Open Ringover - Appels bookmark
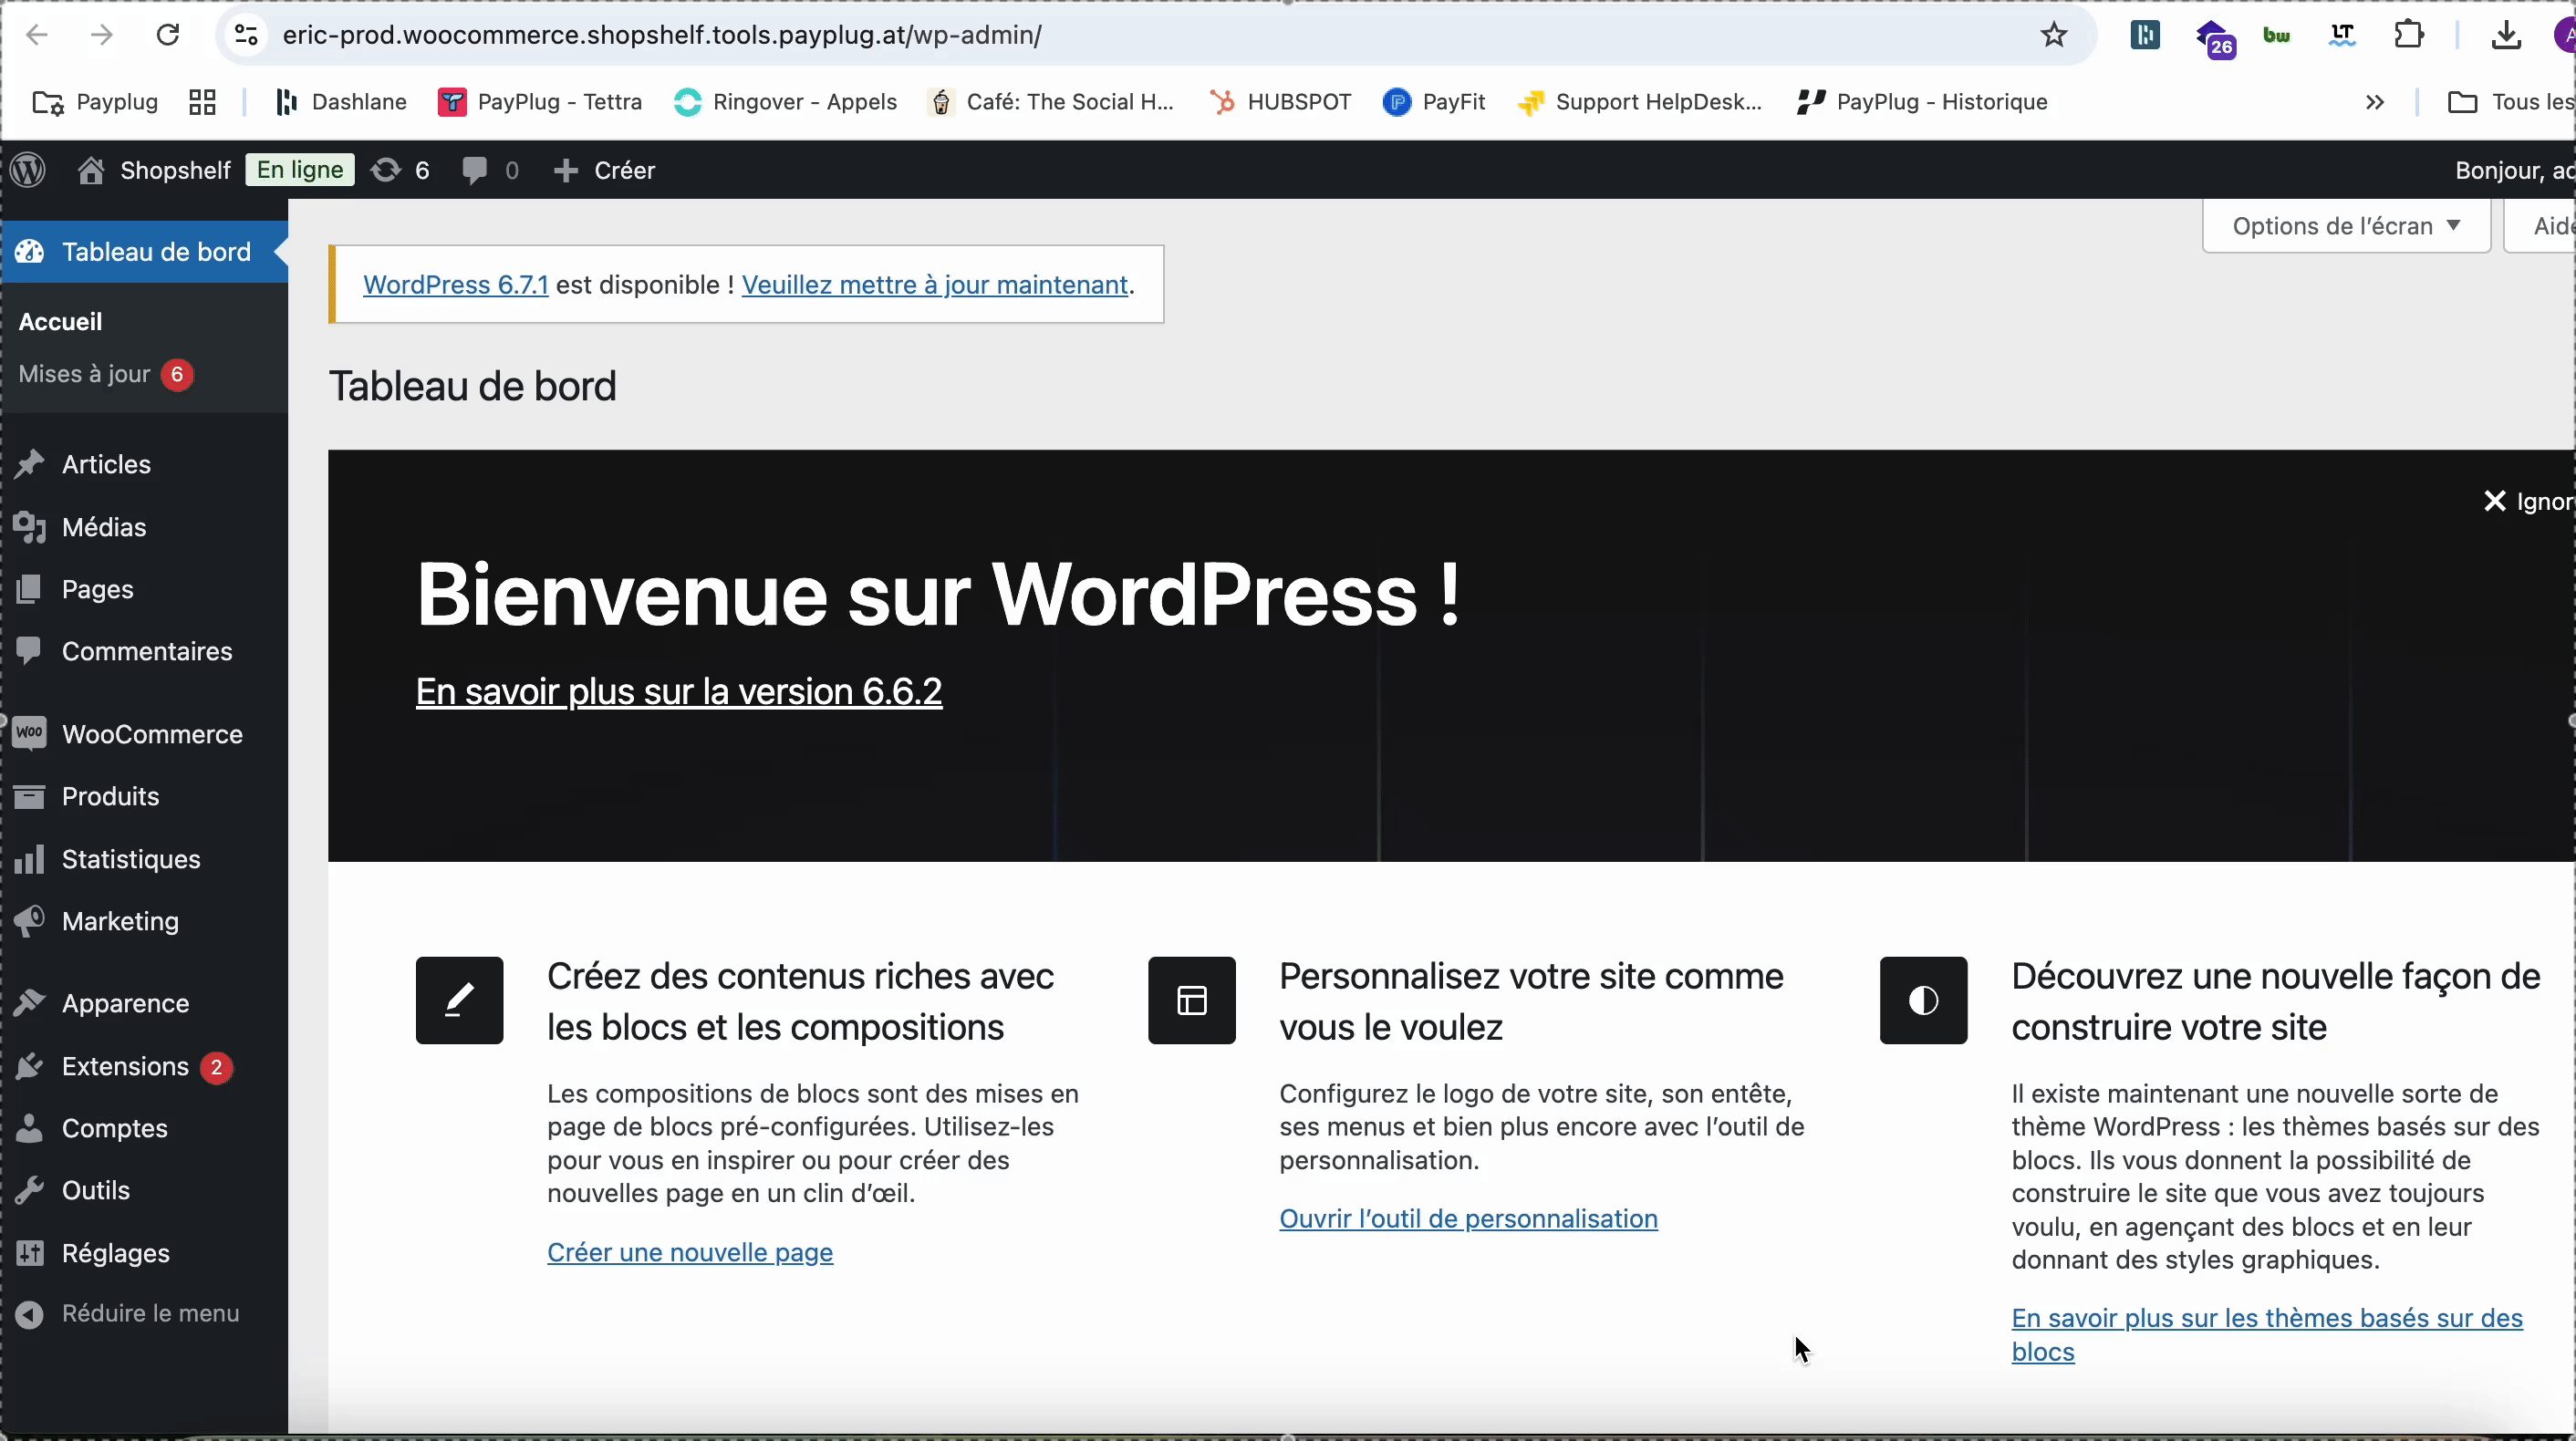 786,102
